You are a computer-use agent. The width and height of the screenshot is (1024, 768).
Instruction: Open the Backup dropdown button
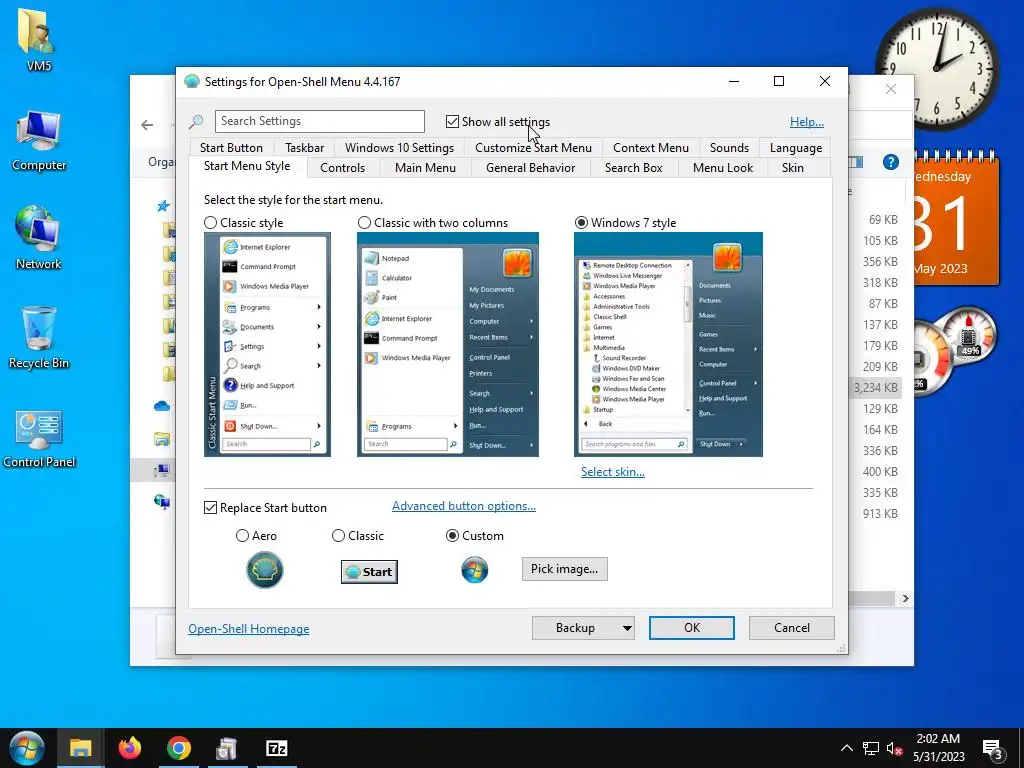tap(583, 628)
